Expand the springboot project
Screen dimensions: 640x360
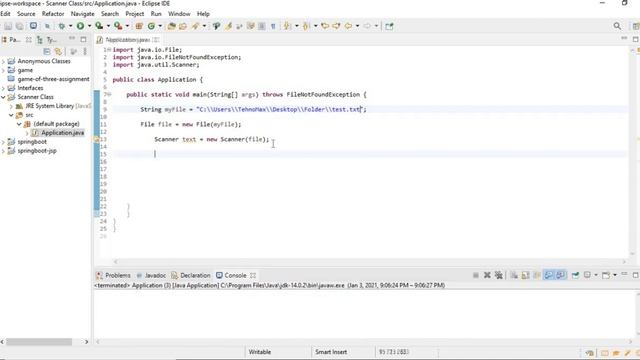pos(4,142)
